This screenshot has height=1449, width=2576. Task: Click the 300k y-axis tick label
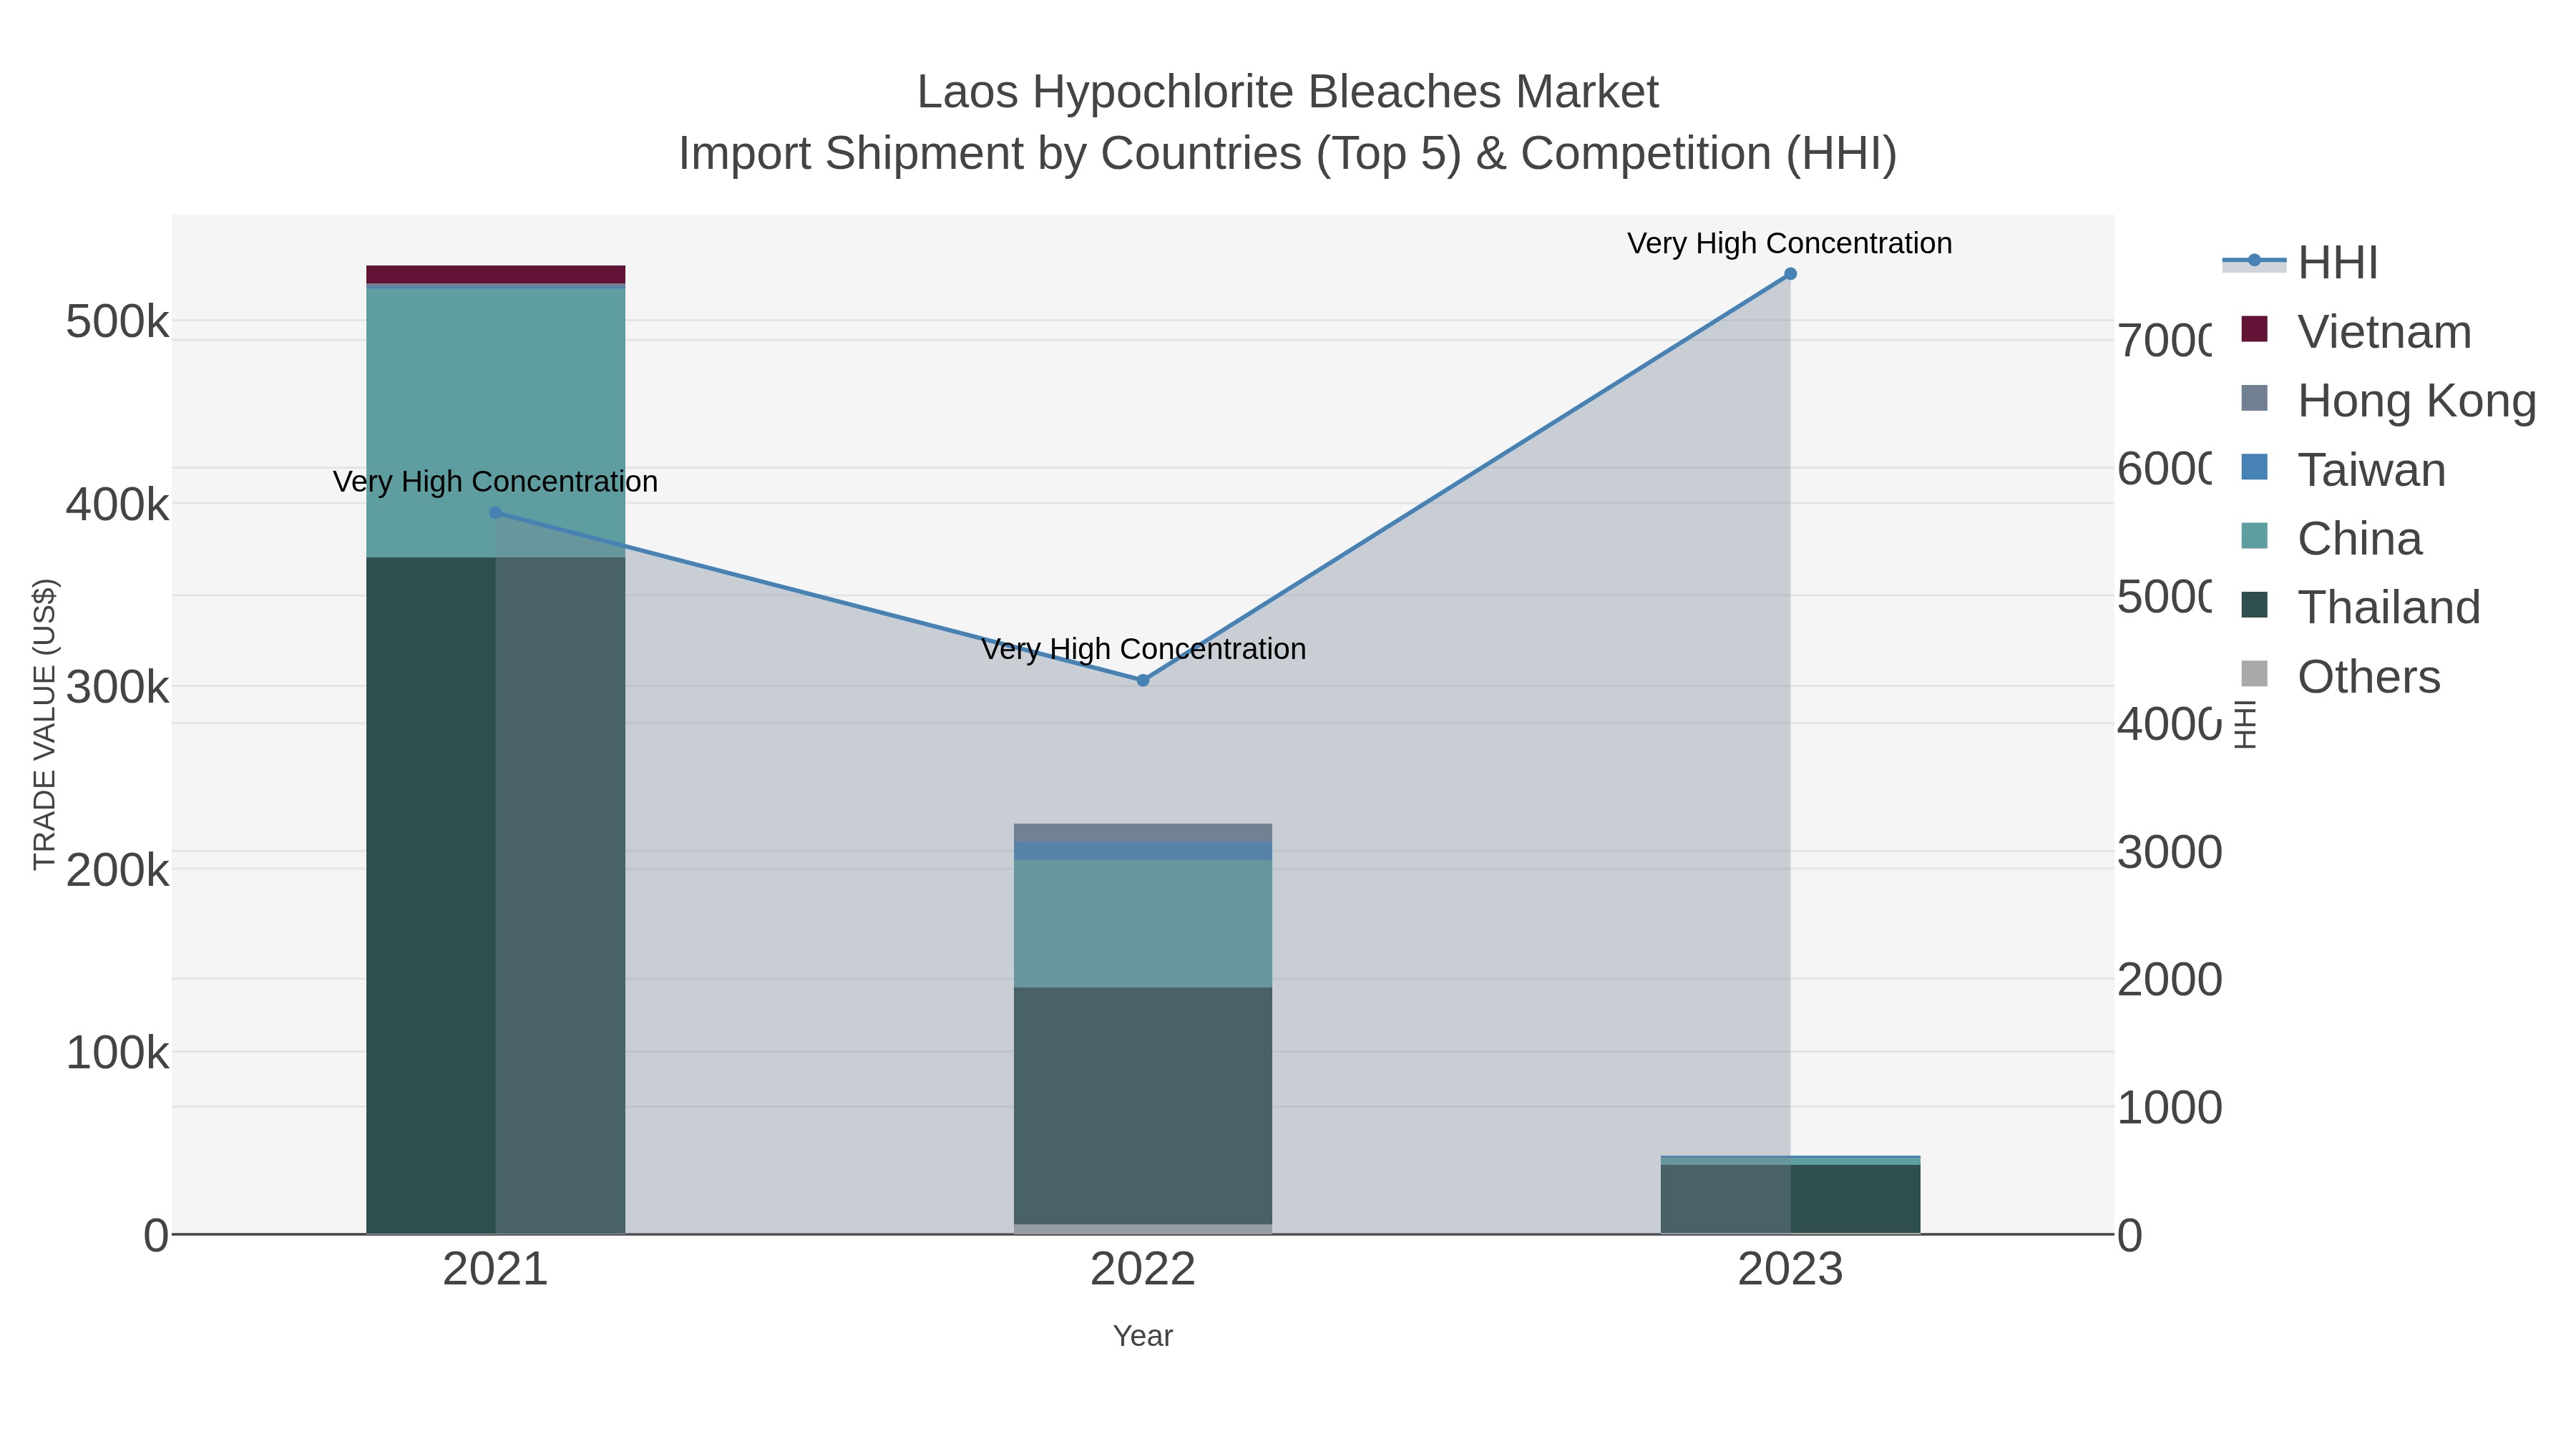coord(118,687)
